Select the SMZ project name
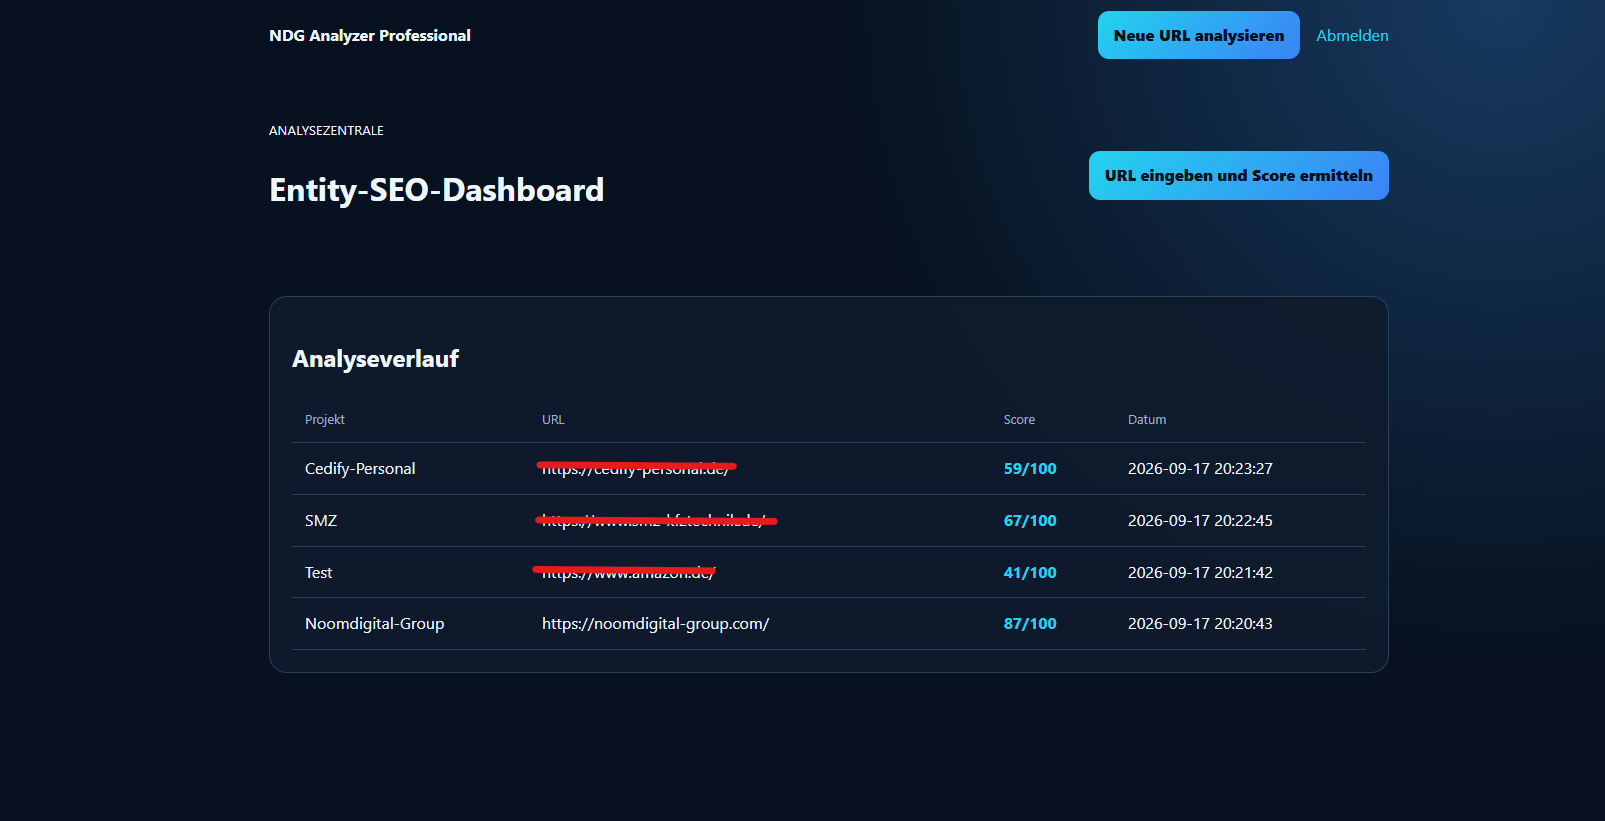This screenshot has height=821, width=1605. click(321, 520)
